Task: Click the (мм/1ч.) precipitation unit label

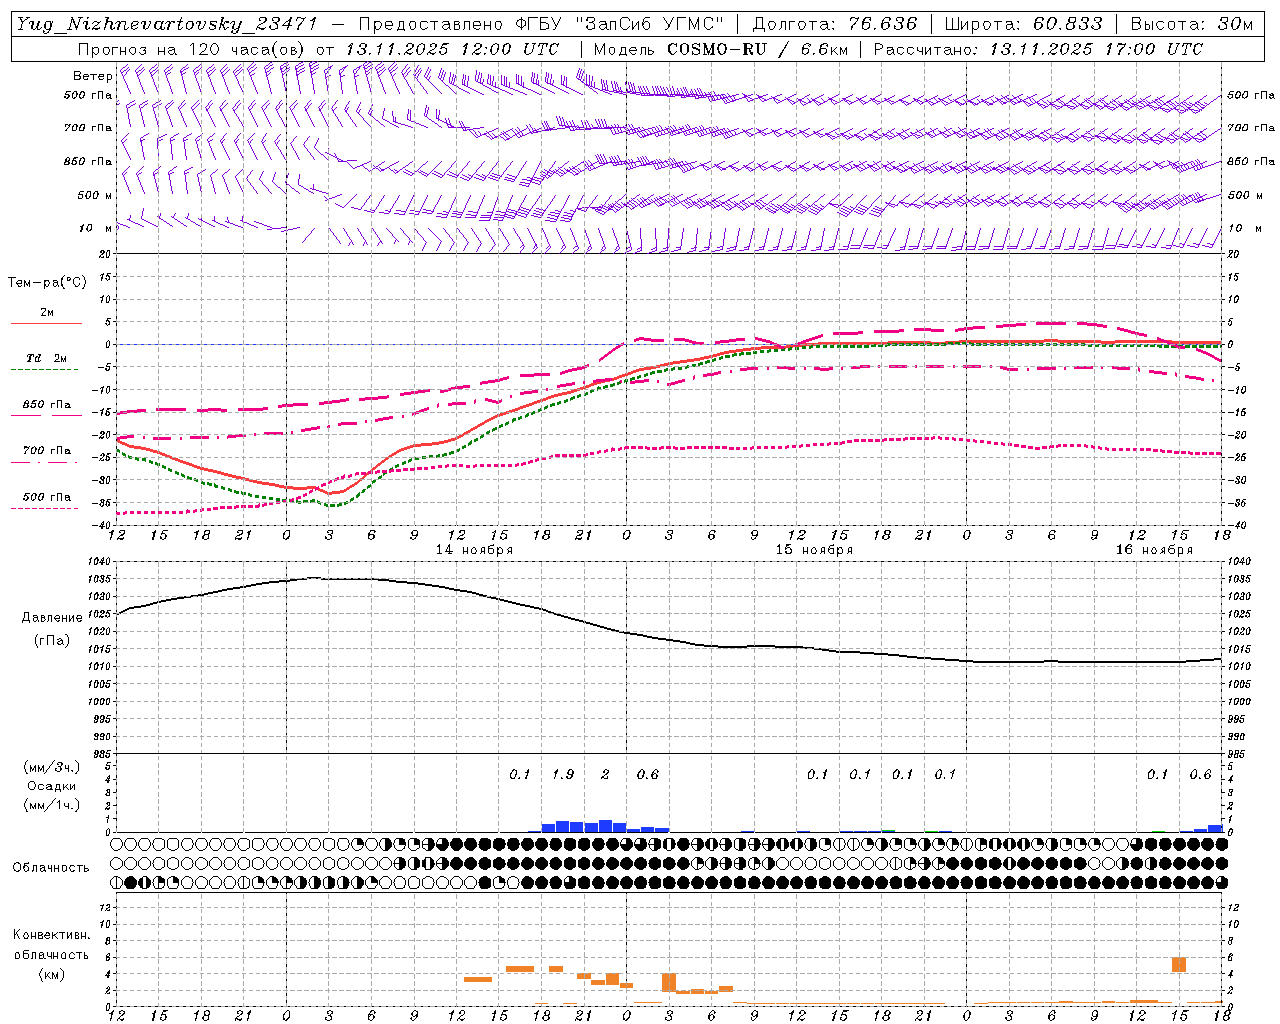Action: click(51, 805)
